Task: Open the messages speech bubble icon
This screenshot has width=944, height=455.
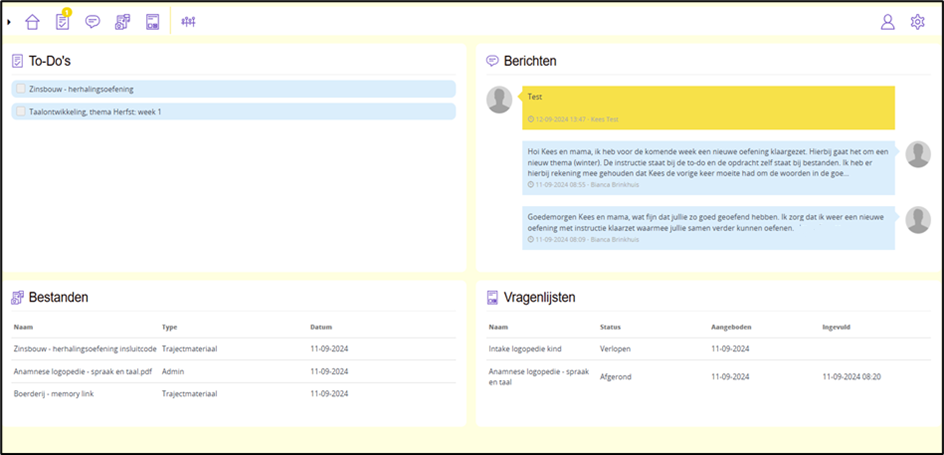Action: click(93, 22)
